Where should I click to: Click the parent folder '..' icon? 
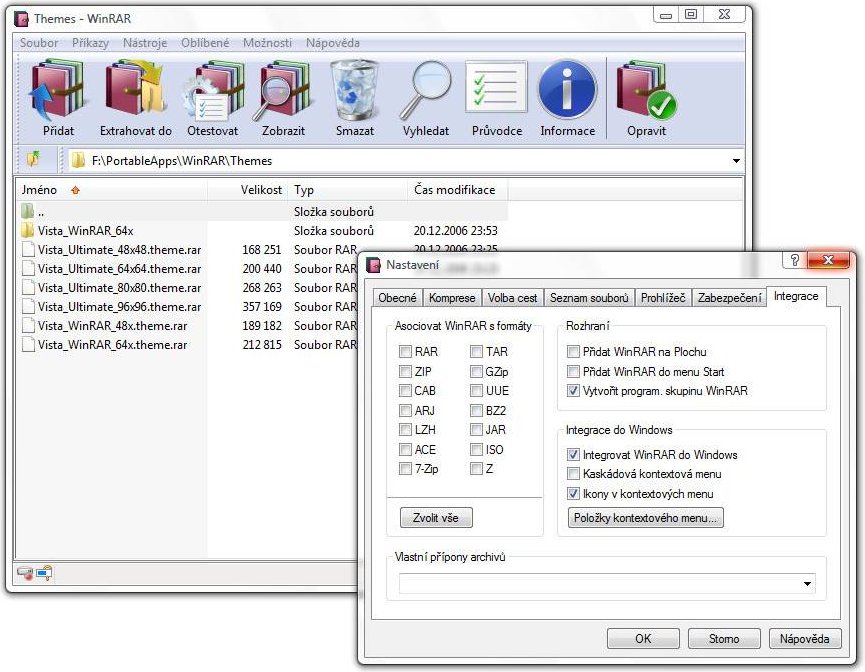(28, 211)
